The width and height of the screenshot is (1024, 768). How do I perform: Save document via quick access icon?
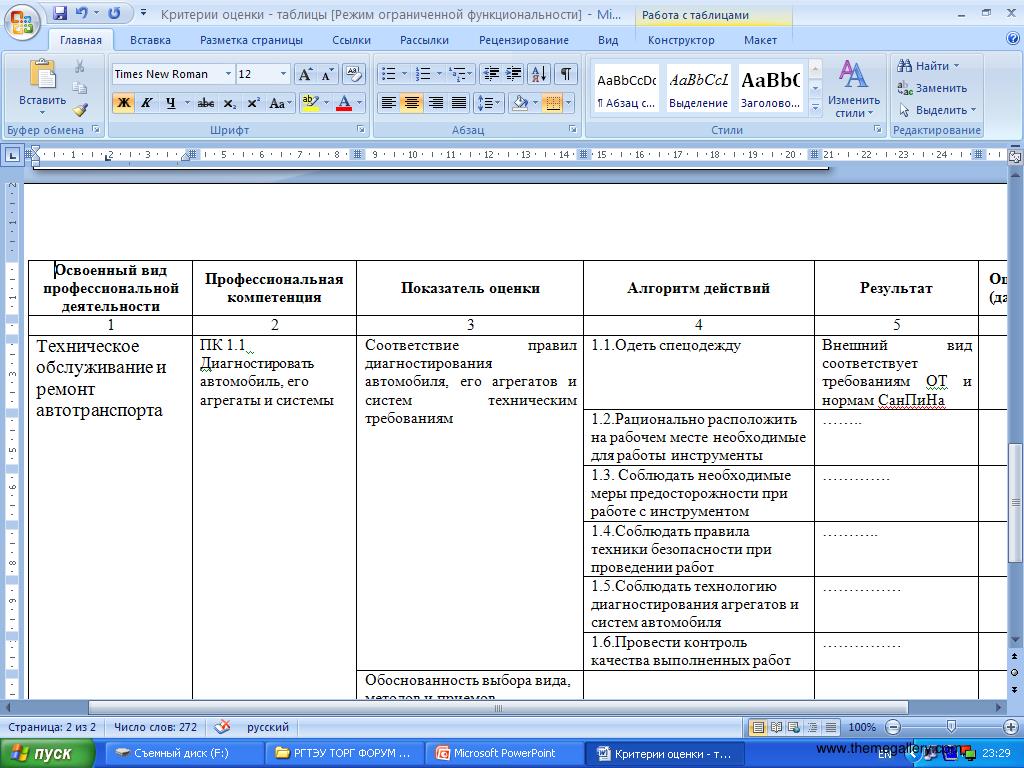(x=59, y=13)
